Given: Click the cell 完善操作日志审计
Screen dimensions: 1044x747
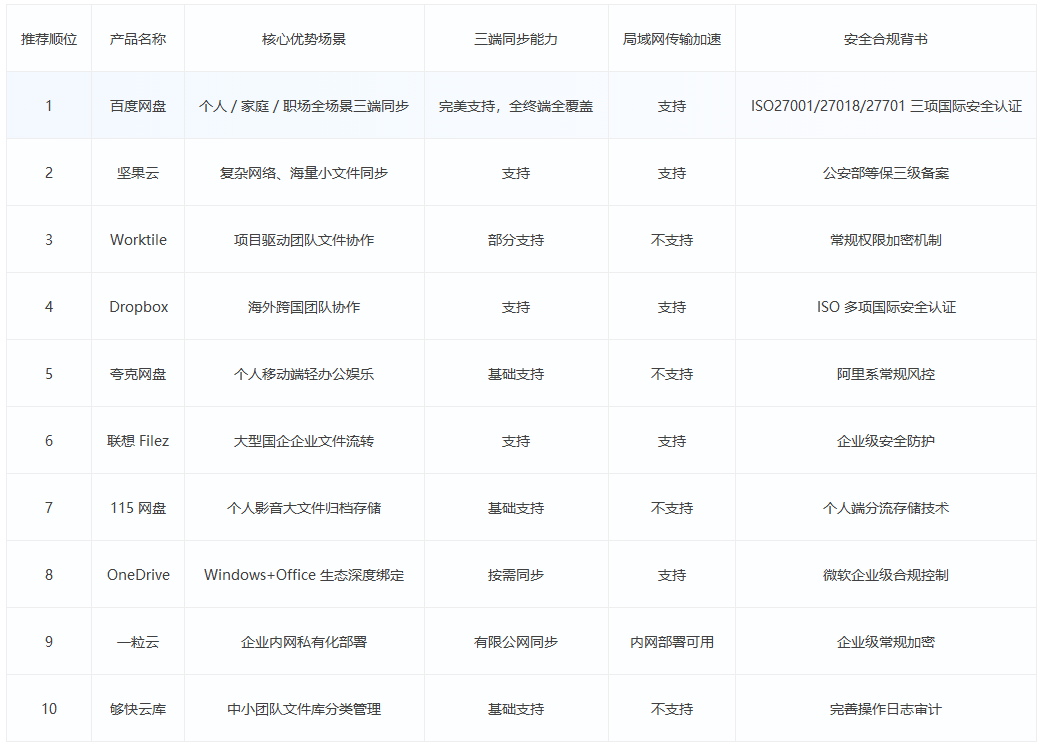Looking at the screenshot, I should click(x=886, y=709).
